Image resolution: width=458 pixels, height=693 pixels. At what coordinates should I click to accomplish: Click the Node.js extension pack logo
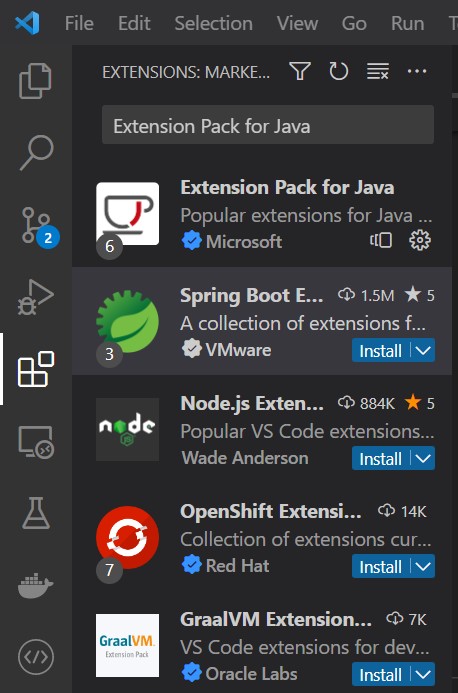127,429
